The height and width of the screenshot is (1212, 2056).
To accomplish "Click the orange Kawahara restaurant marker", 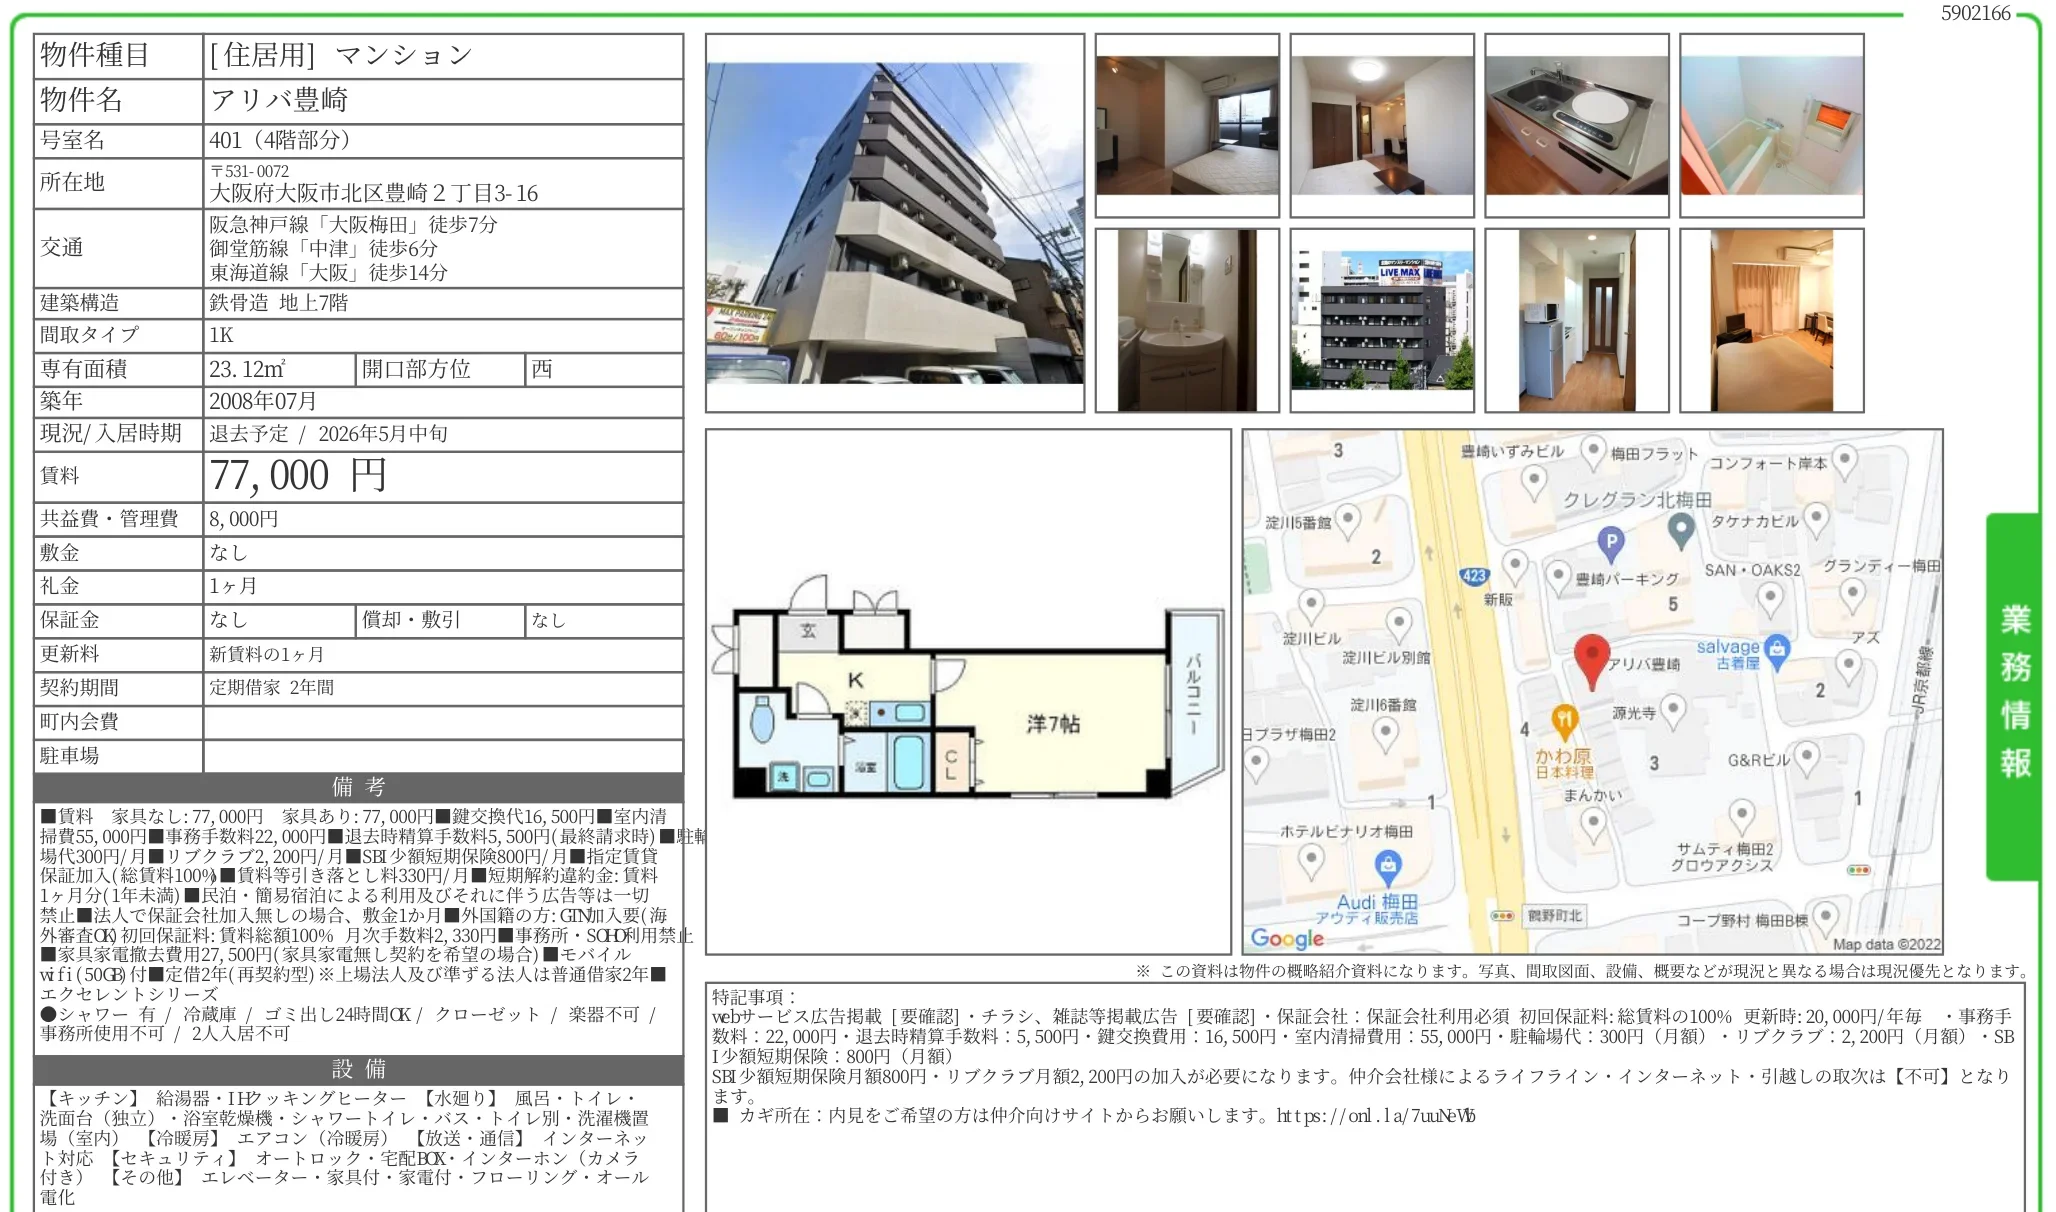I will tap(1564, 720).
